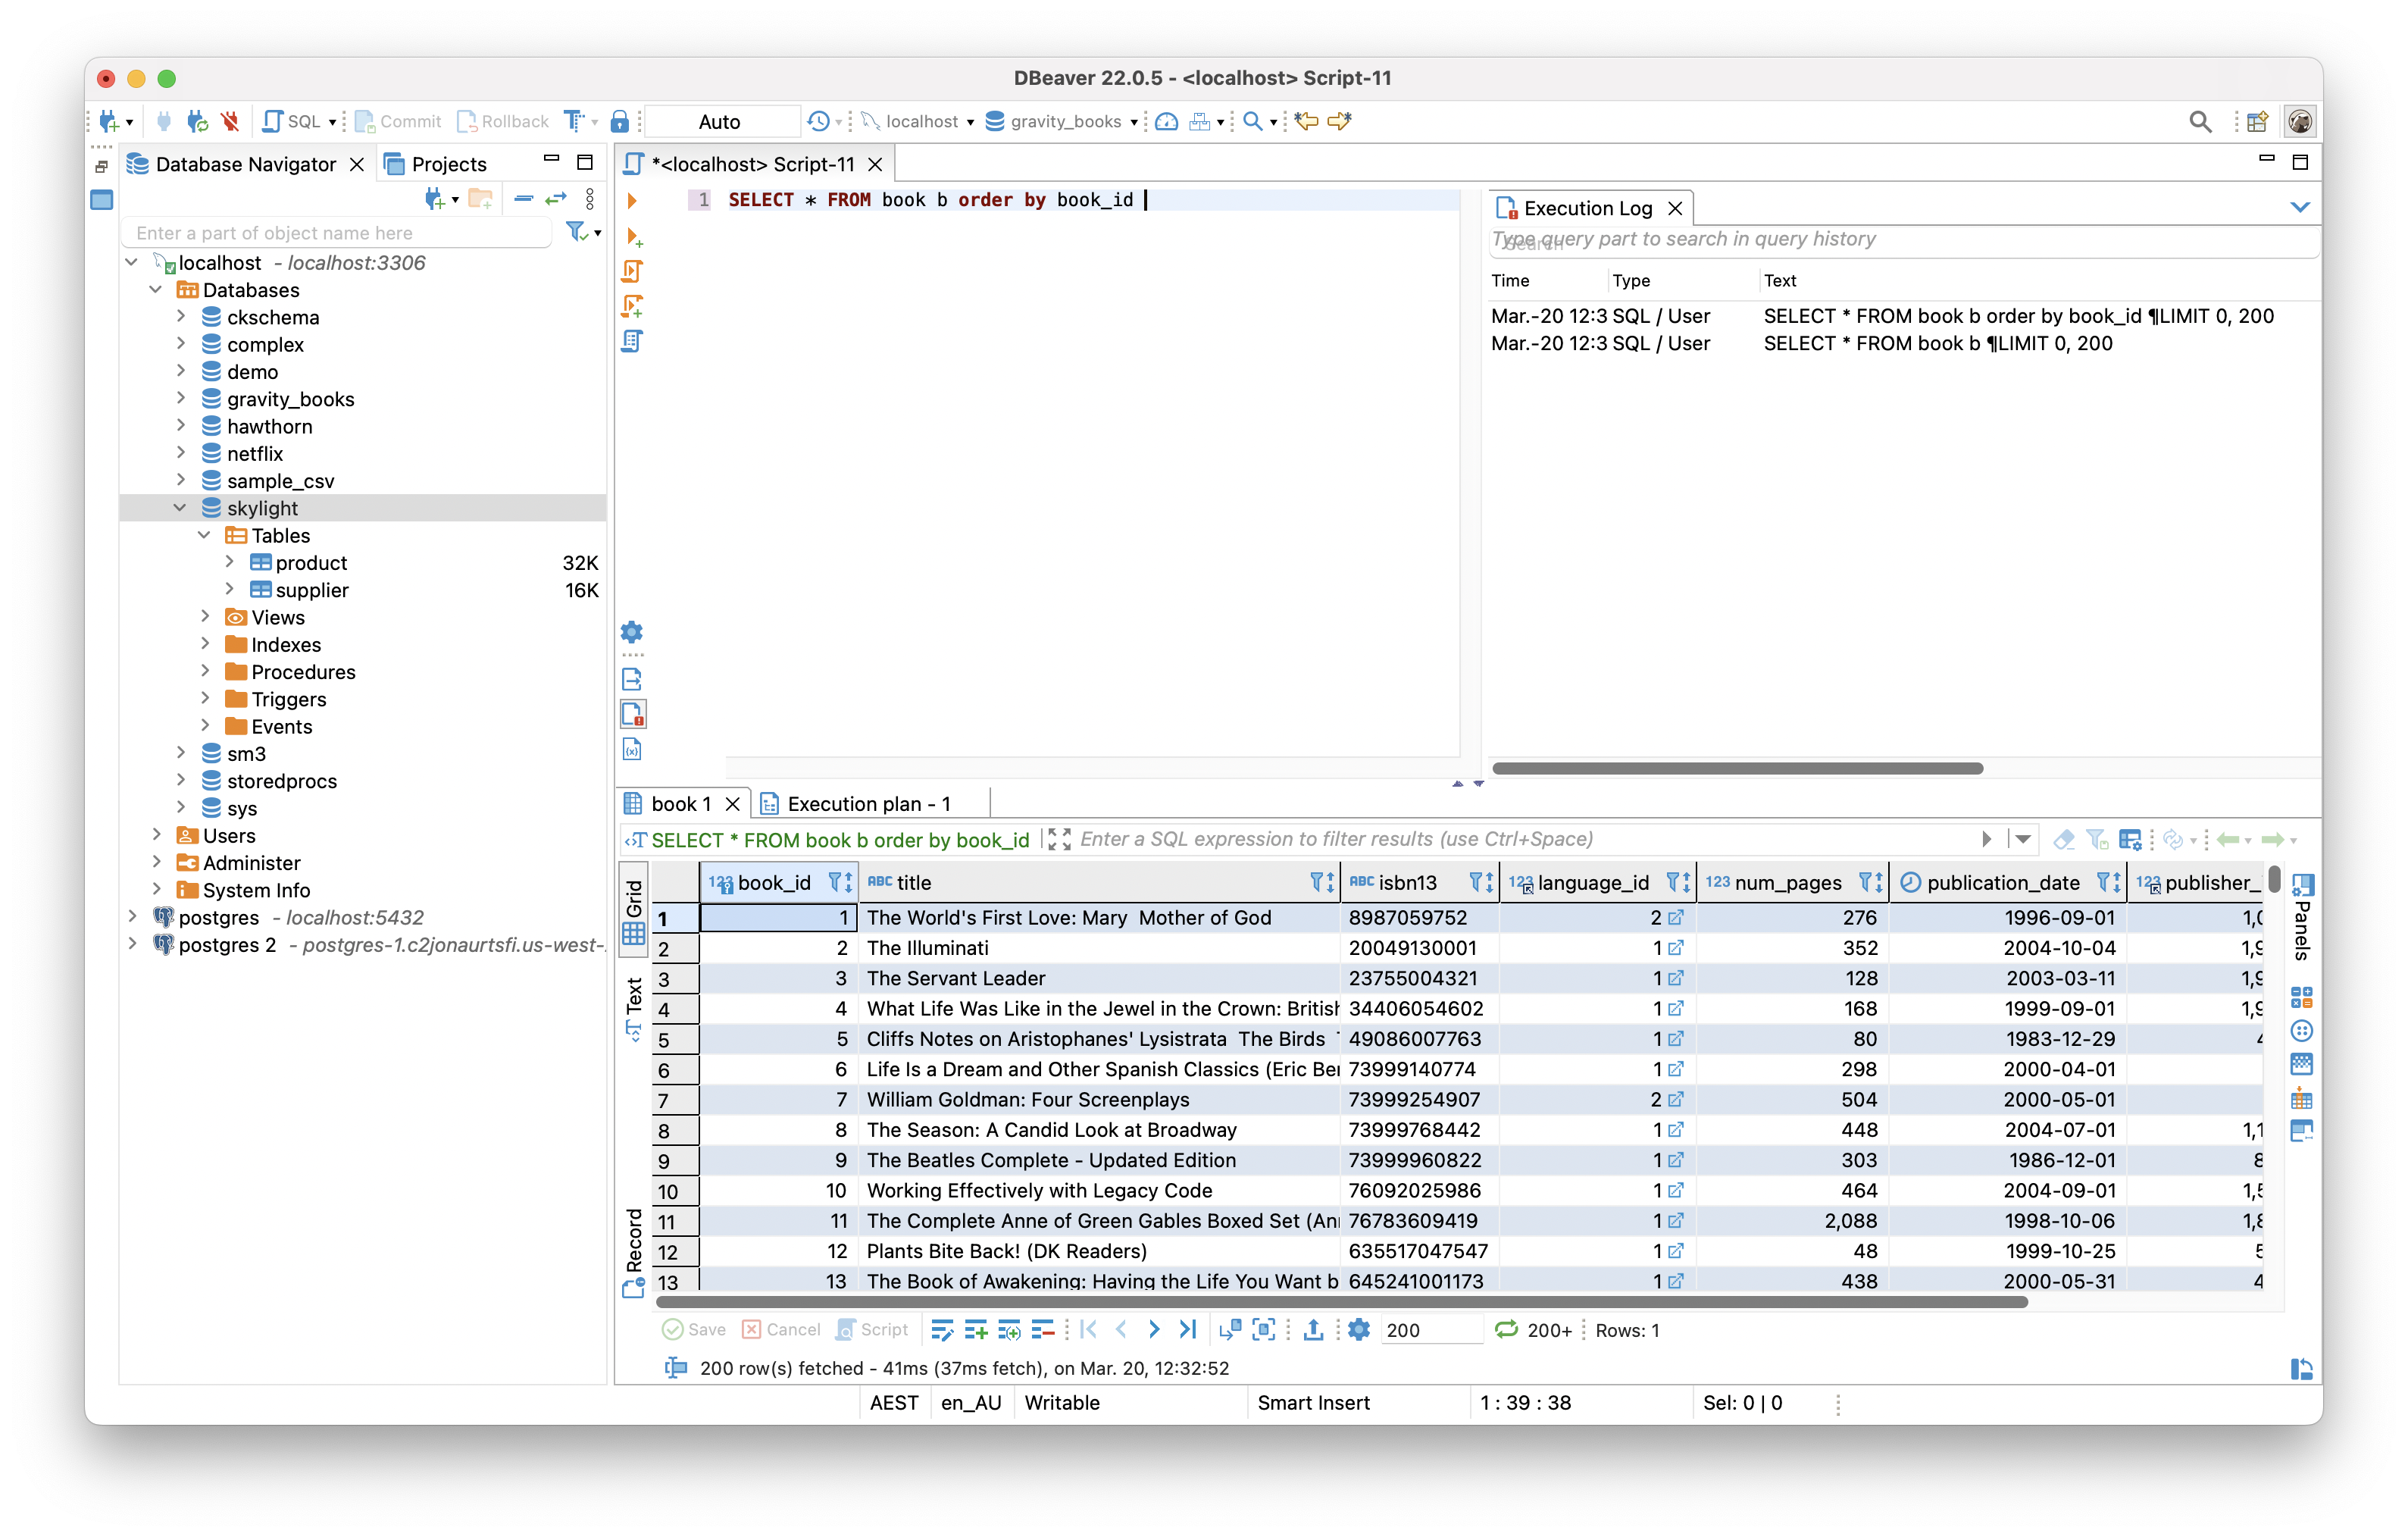Click the lock transaction mode icon
Image resolution: width=2408 pixels, height=1537 pixels.
point(620,121)
